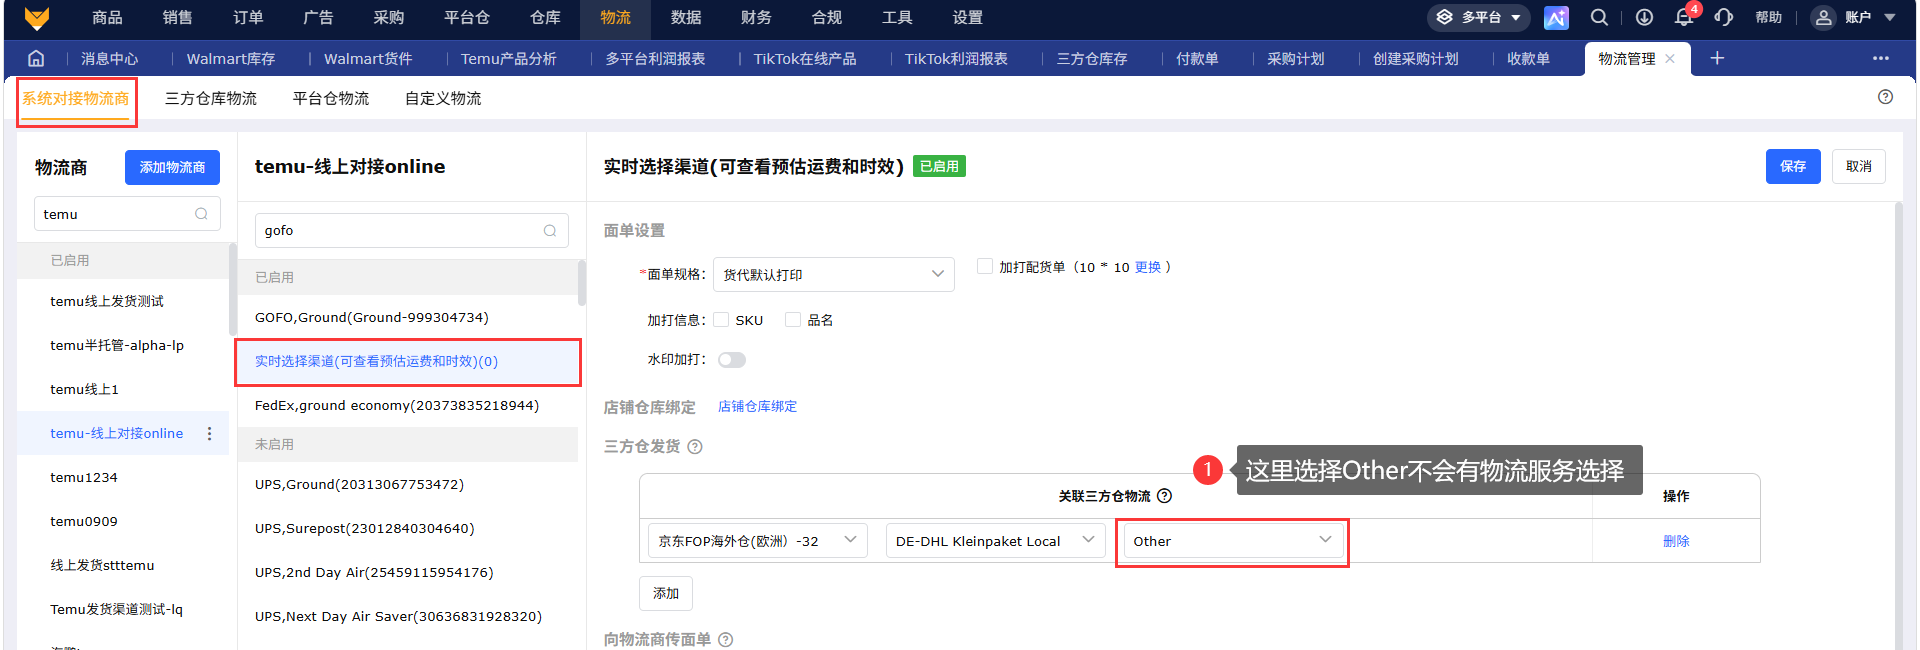Switch to 平台仓物流 tab
The height and width of the screenshot is (650, 1920).
point(331,98)
